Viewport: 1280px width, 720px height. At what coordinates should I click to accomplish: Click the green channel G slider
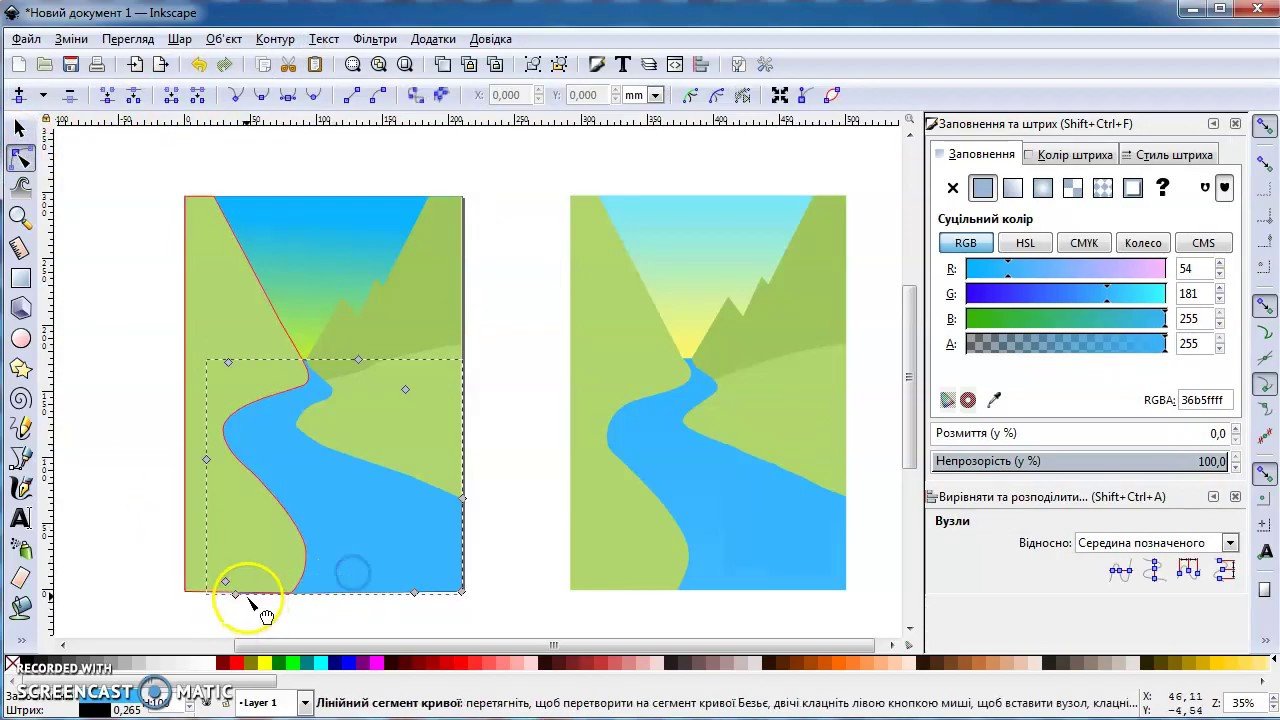1065,294
